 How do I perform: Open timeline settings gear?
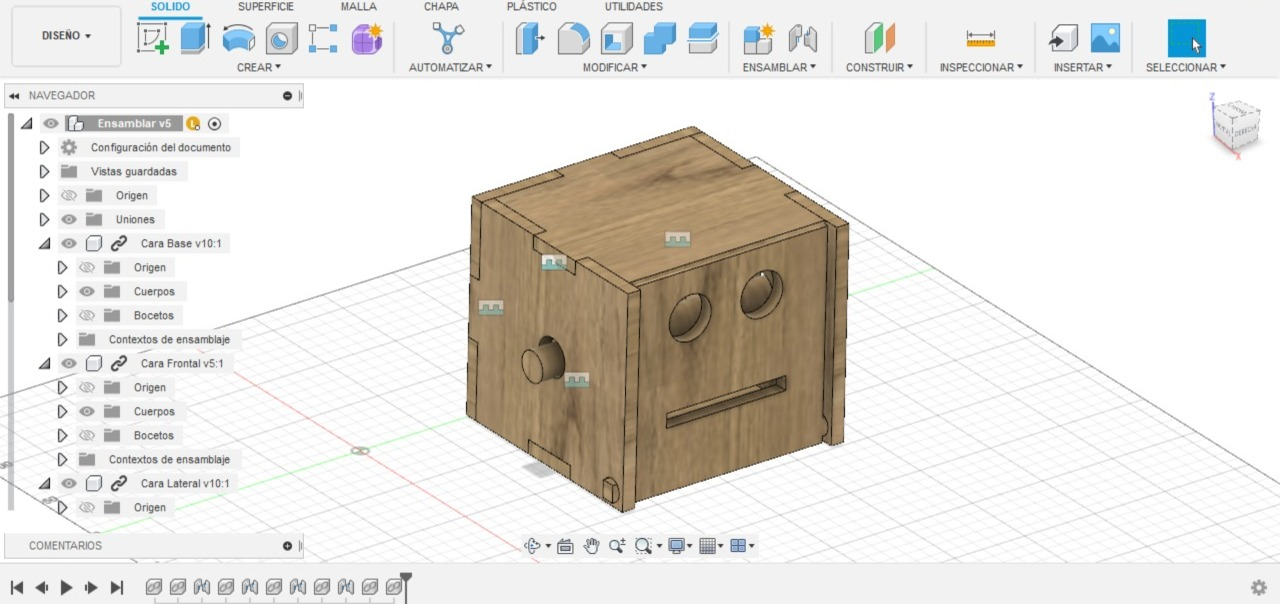[1259, 588]
